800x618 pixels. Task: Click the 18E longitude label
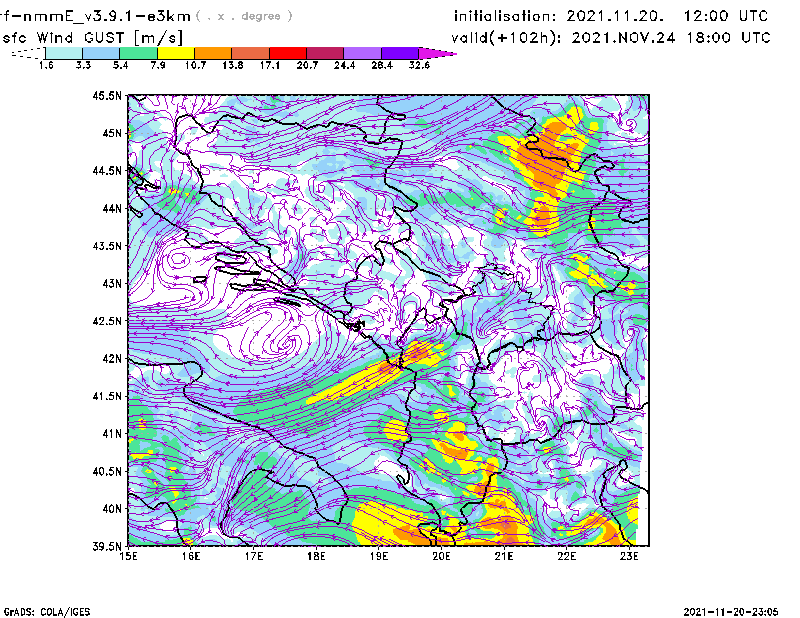pos(316,556)
